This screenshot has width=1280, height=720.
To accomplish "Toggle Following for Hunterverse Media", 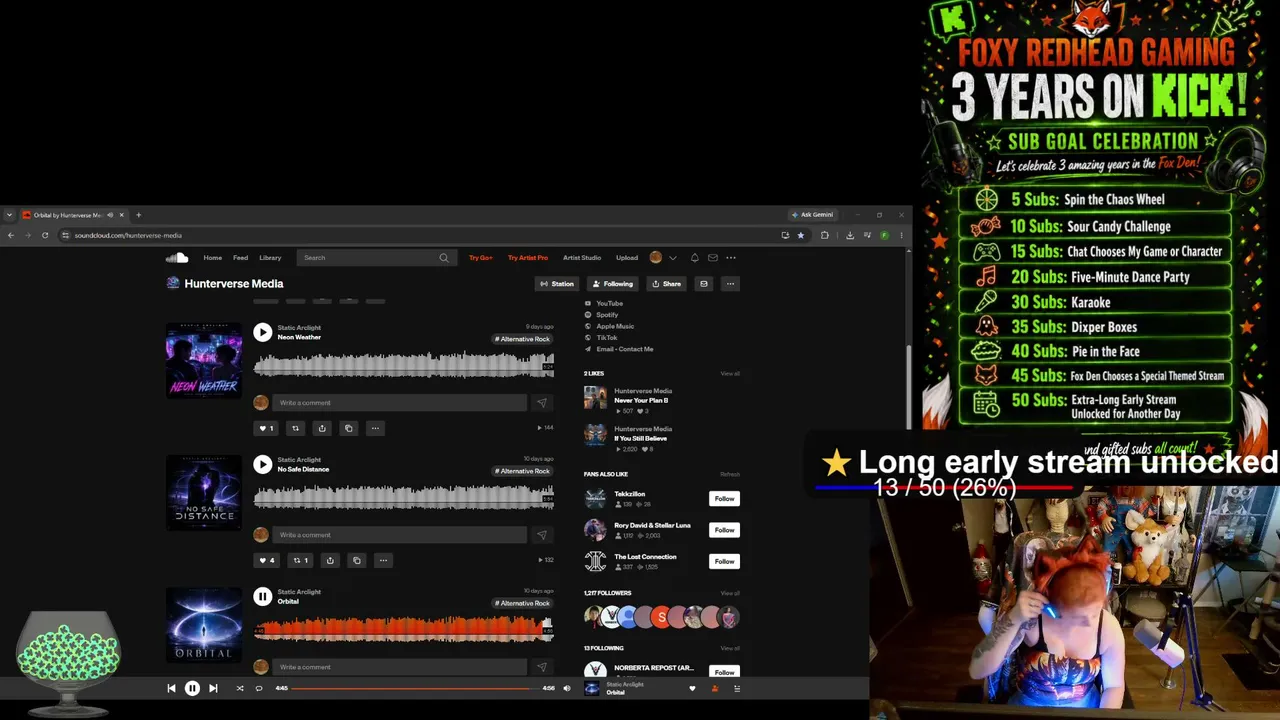I will pyautogui.click(x=612, y=284).
